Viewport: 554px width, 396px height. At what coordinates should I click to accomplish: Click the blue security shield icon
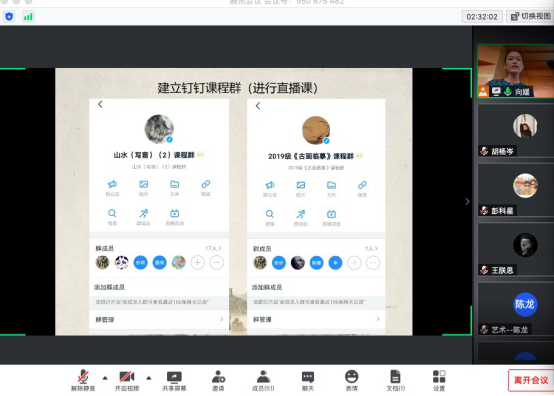pos(9,16)
